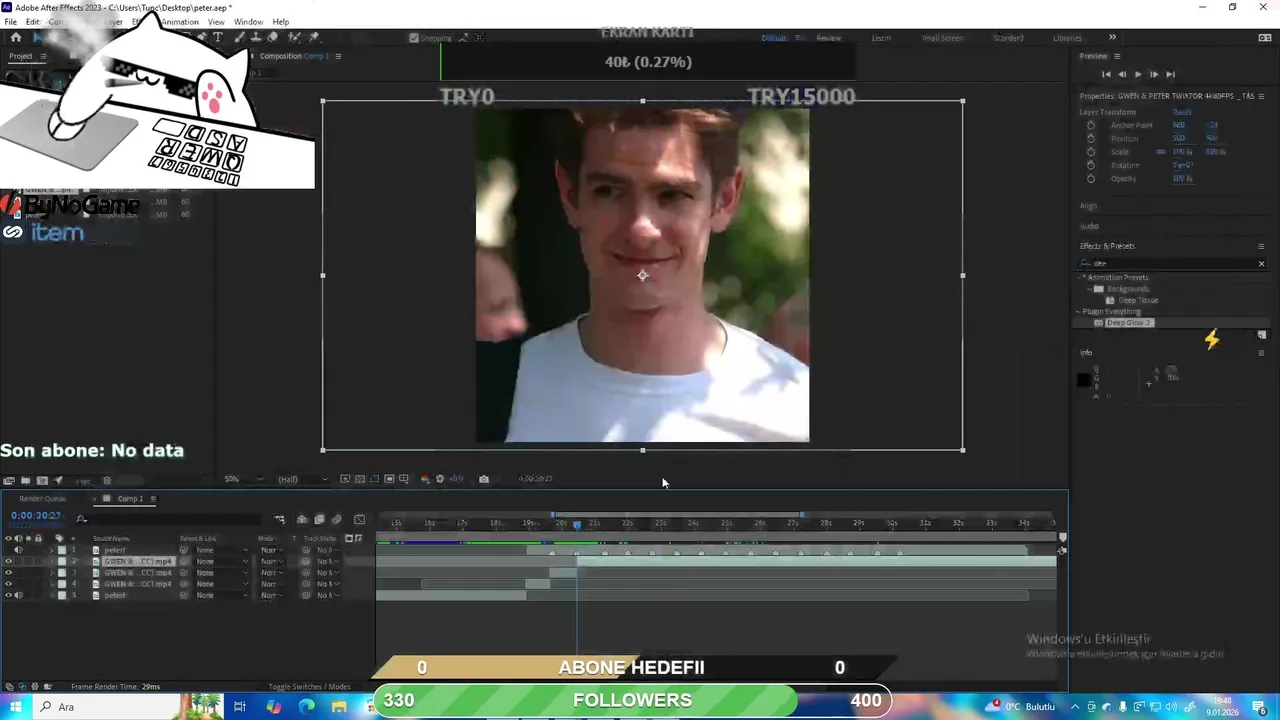This screenshot has width=1280, height=720.
Task: Switch to the Small Screen workspace
Action: pyautogui.click(x=942, y=38)
